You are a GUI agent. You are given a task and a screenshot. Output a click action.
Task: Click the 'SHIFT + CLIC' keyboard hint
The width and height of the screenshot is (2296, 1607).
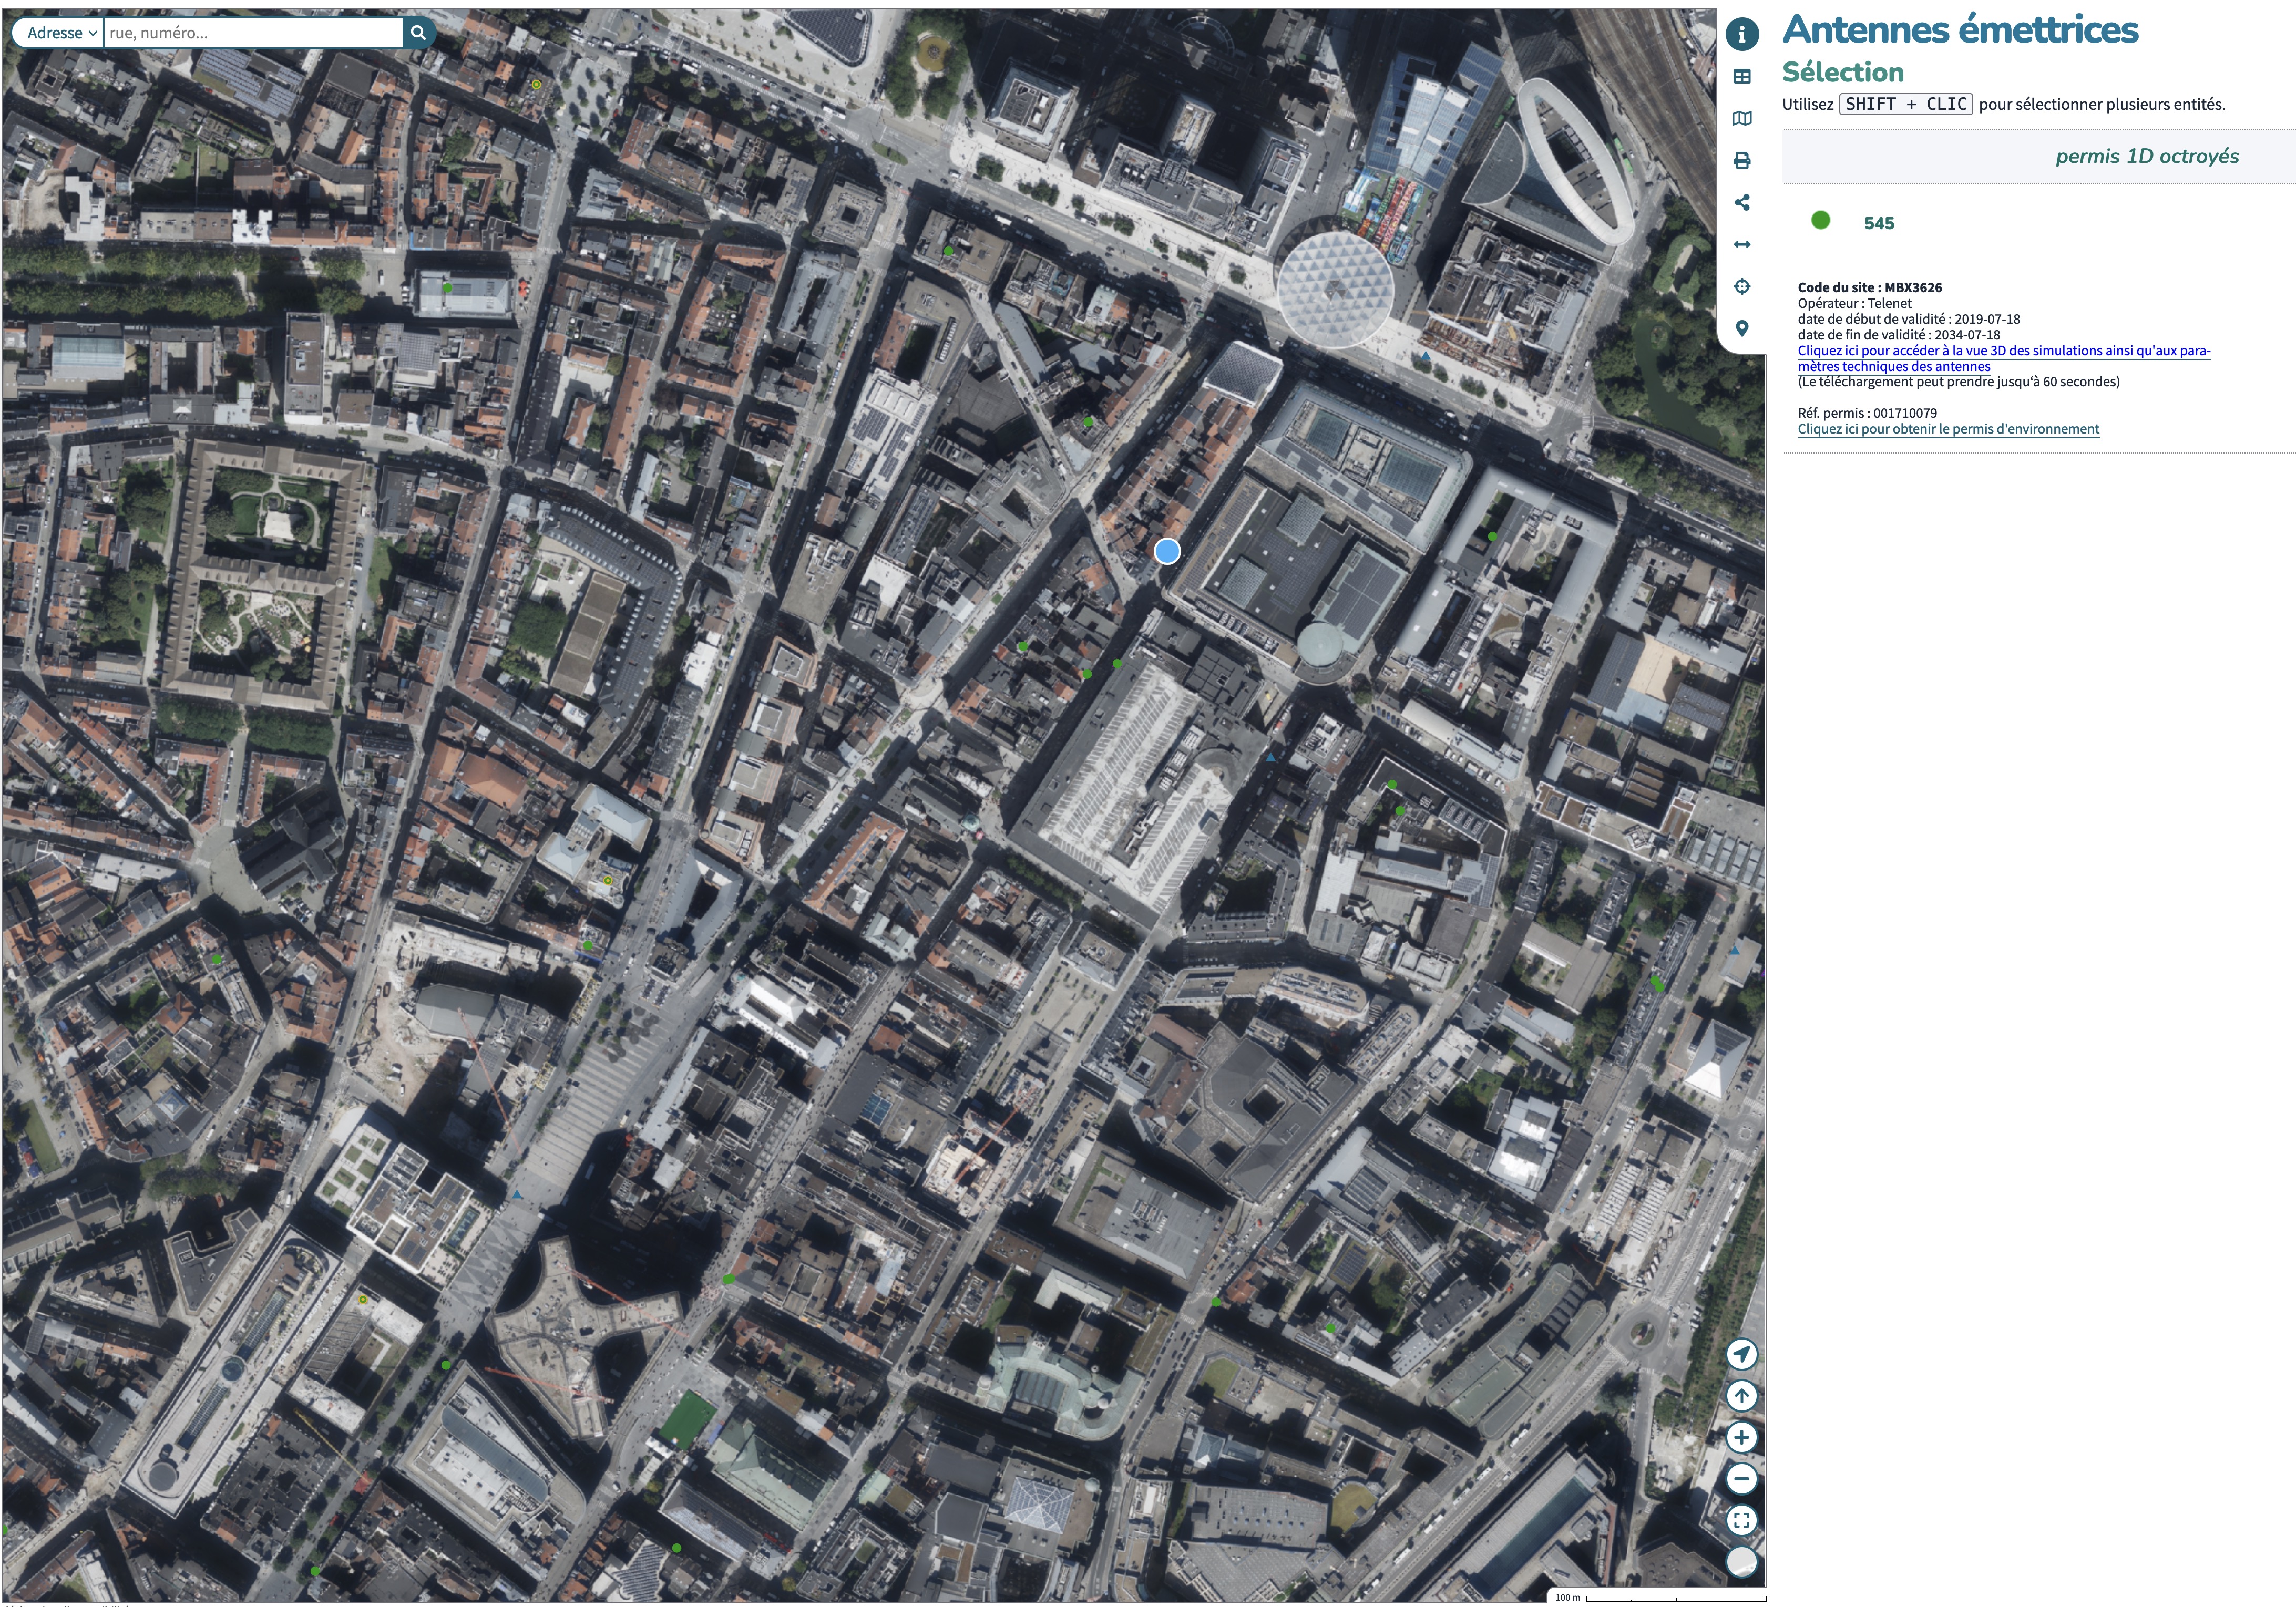point(1906,104)
